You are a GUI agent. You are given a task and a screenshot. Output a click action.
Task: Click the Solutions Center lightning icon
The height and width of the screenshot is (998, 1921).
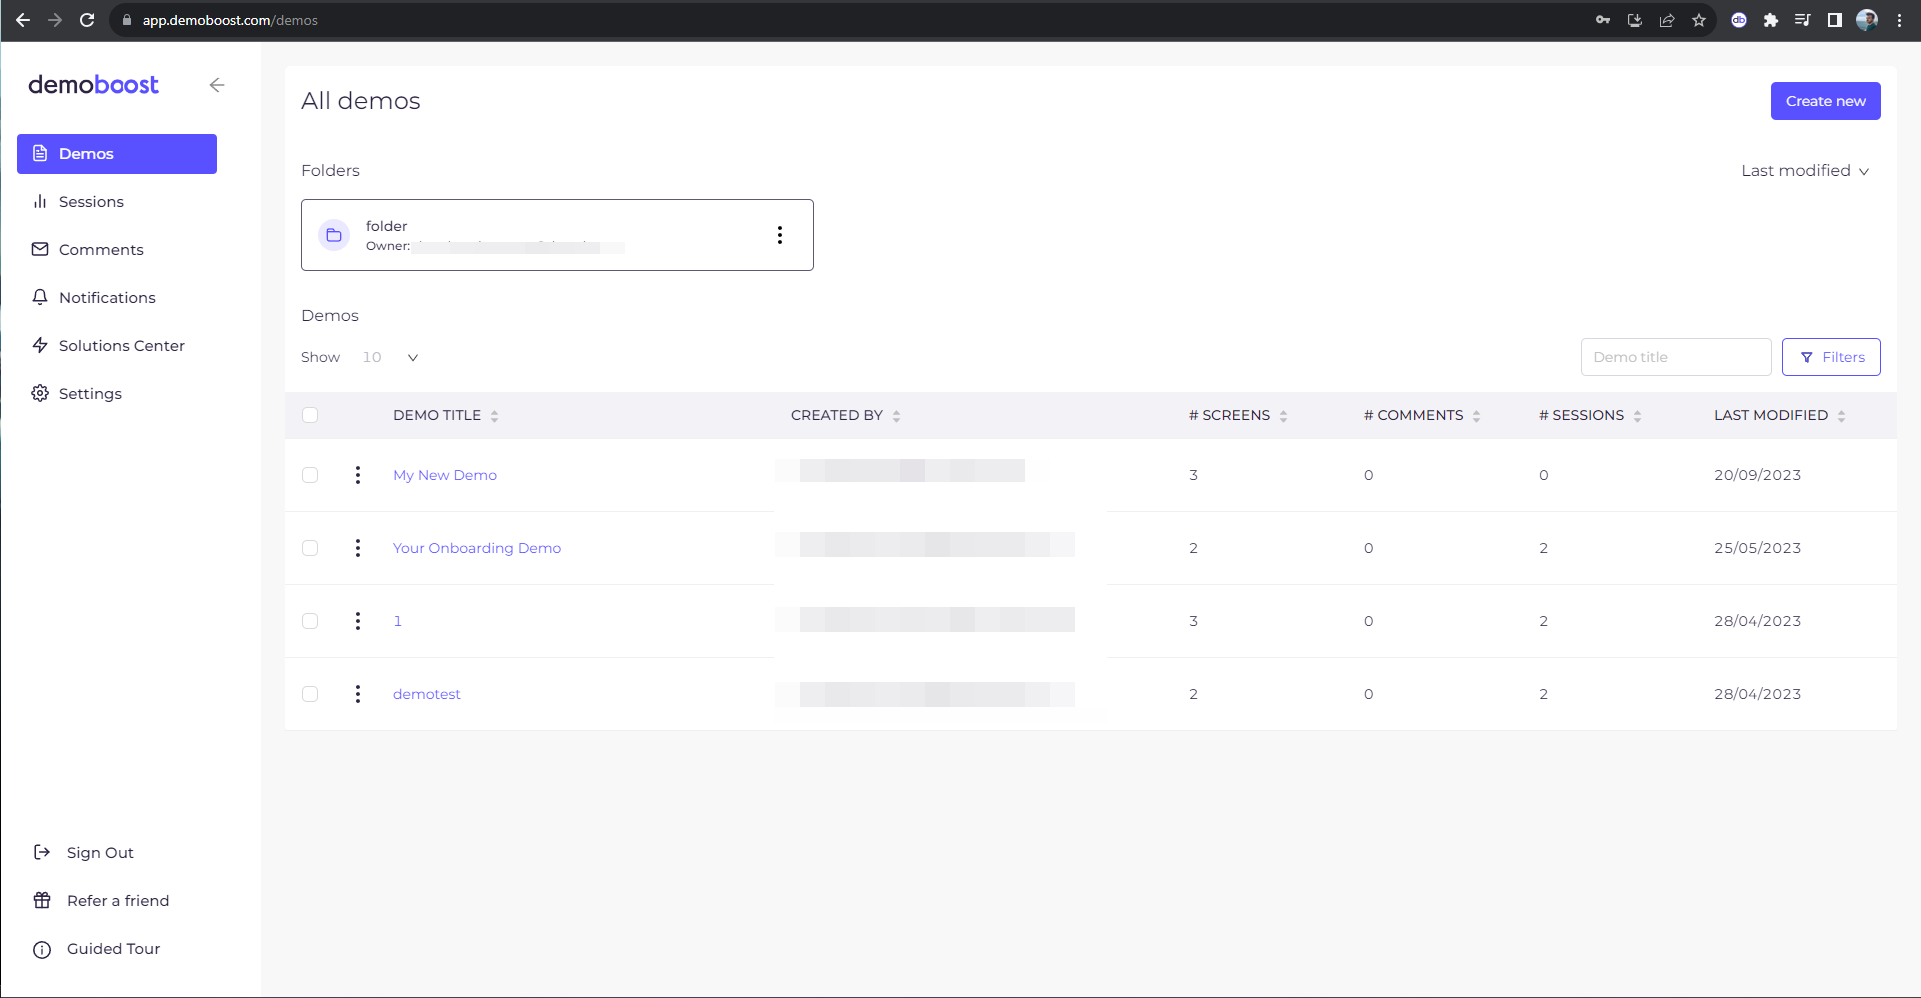(40, 345)
